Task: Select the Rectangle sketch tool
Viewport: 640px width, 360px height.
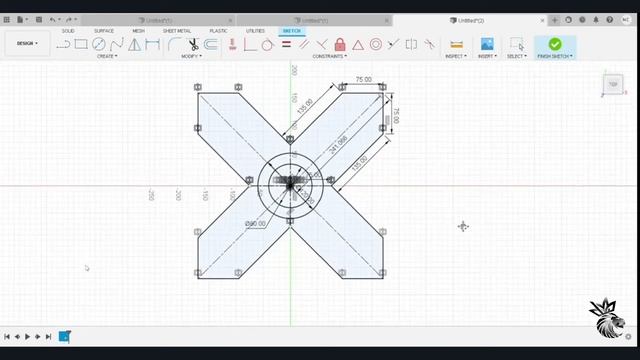Action: (81, 44)
